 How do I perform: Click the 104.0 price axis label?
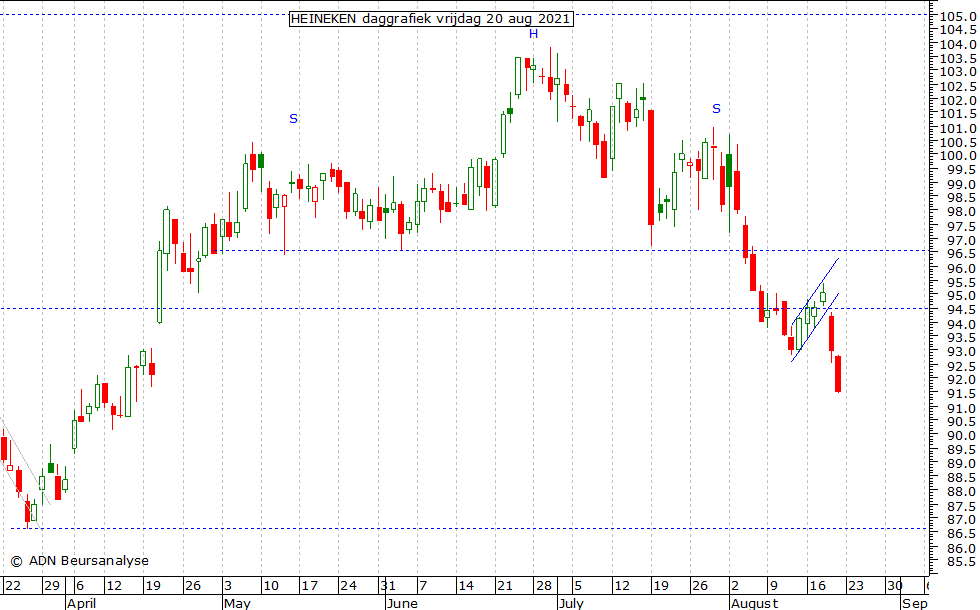[958, 44]
